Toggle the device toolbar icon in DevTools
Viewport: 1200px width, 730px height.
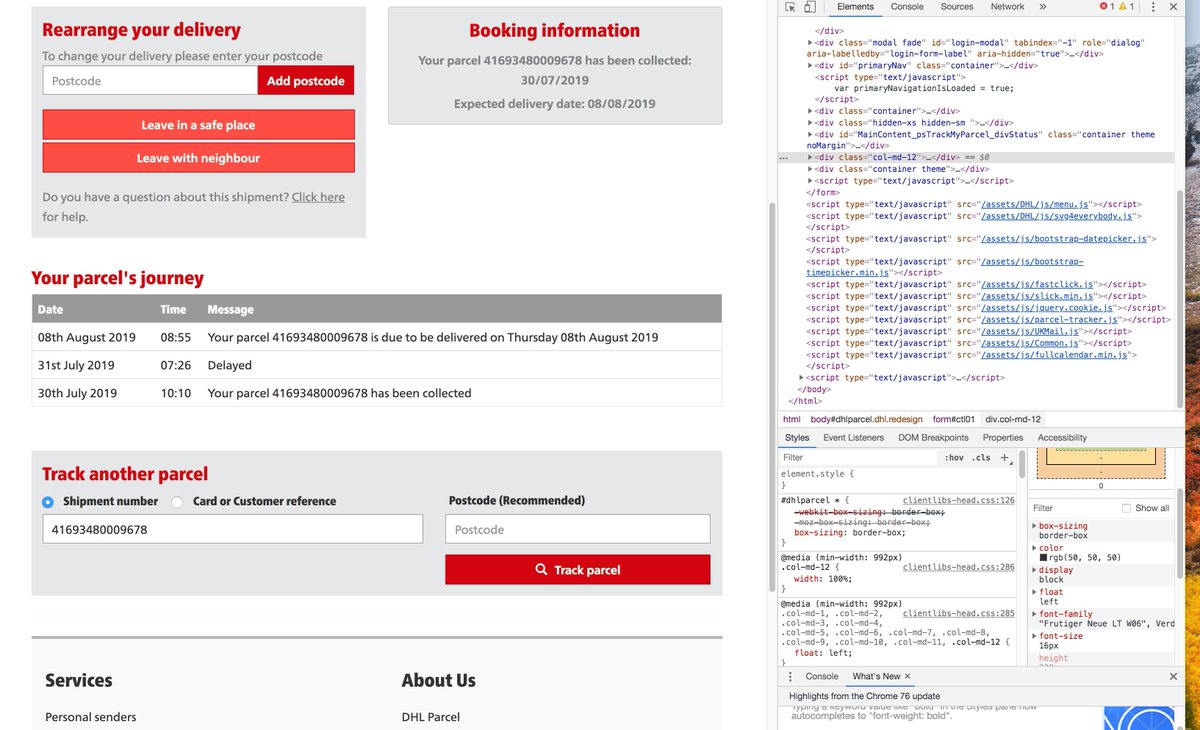[x=810, y=7]
